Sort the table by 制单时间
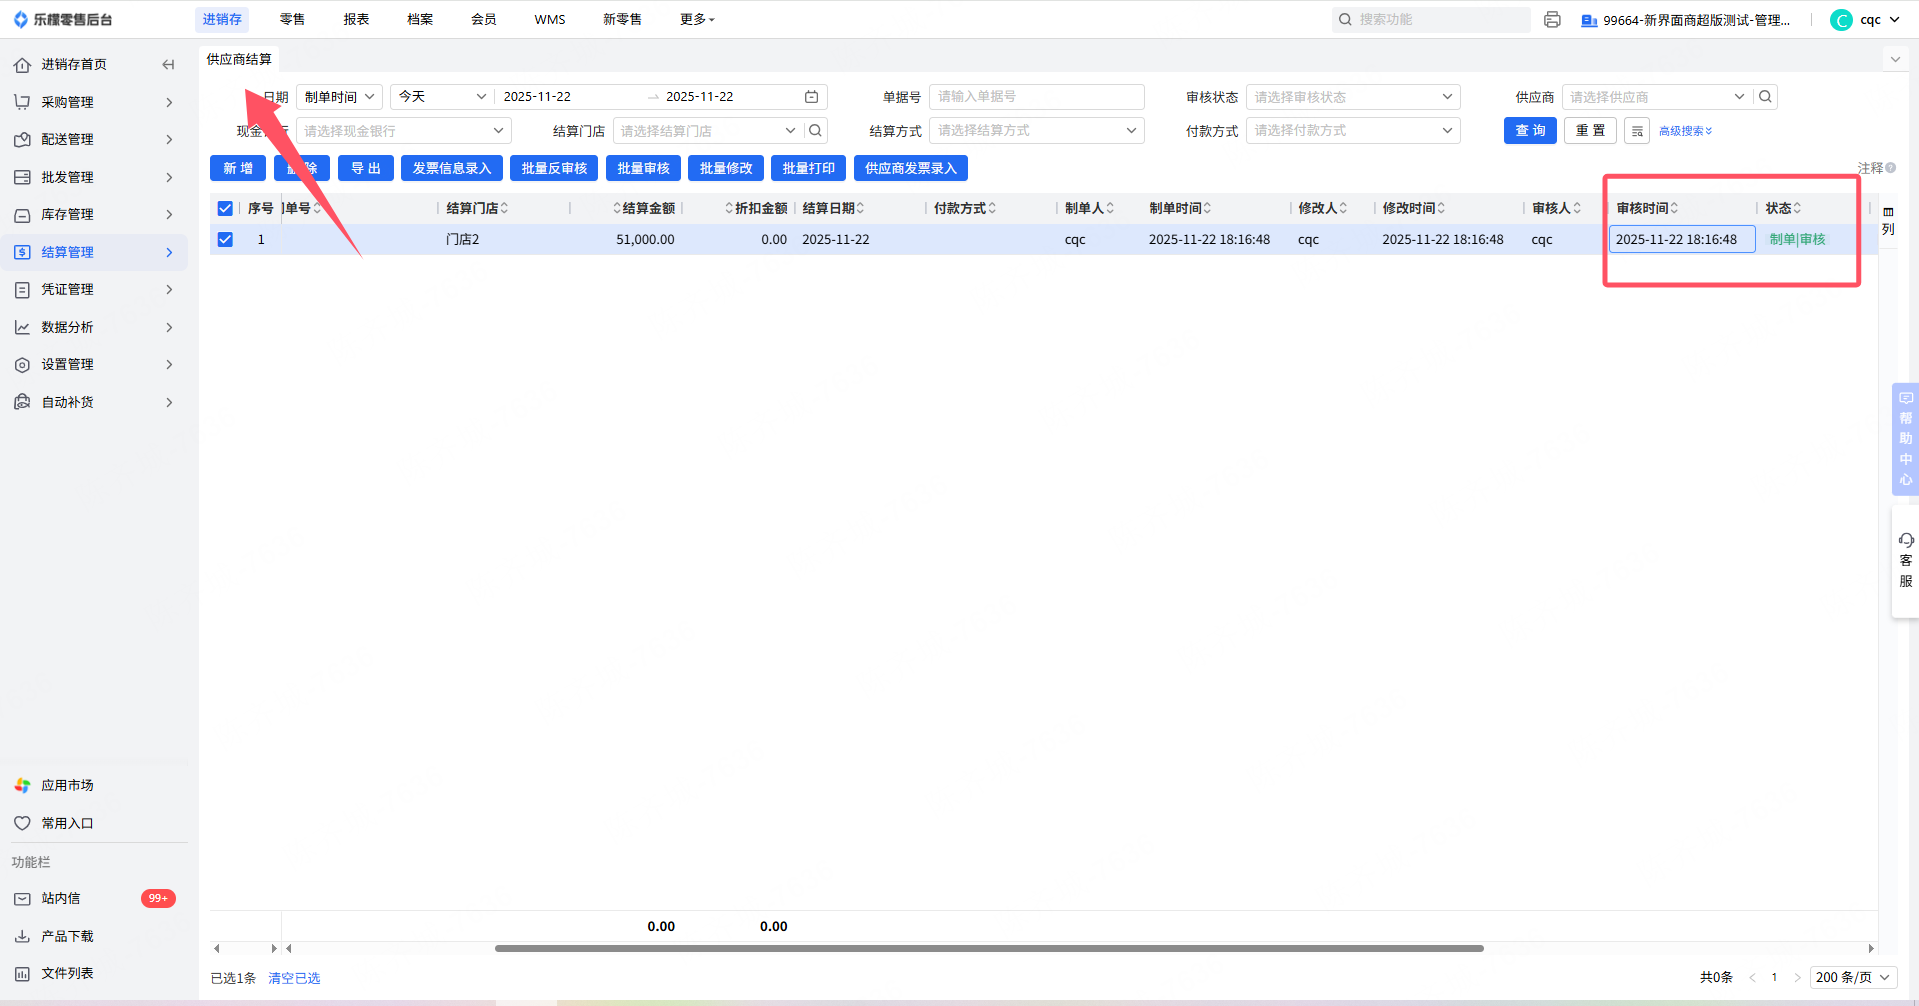The width and height of the screenshot is (1919, 1006). coord(1207,209)
